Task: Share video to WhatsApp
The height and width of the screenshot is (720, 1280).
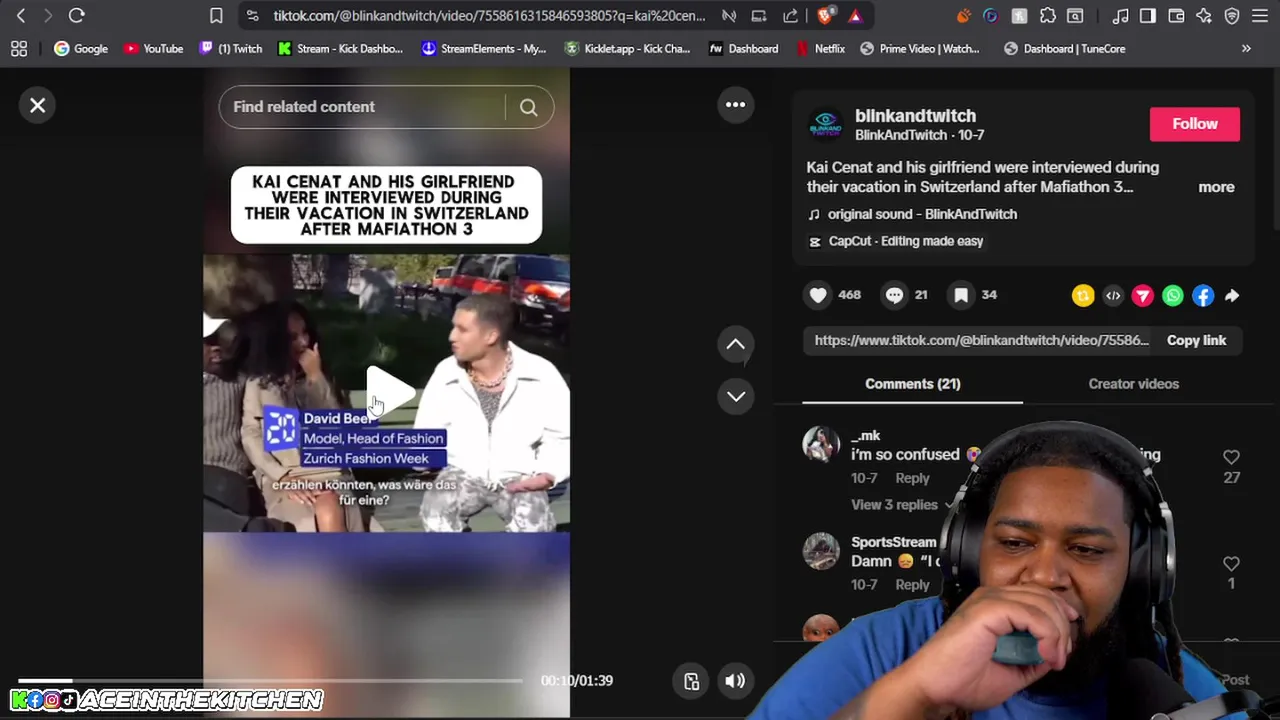Action: click(1173, 296)
